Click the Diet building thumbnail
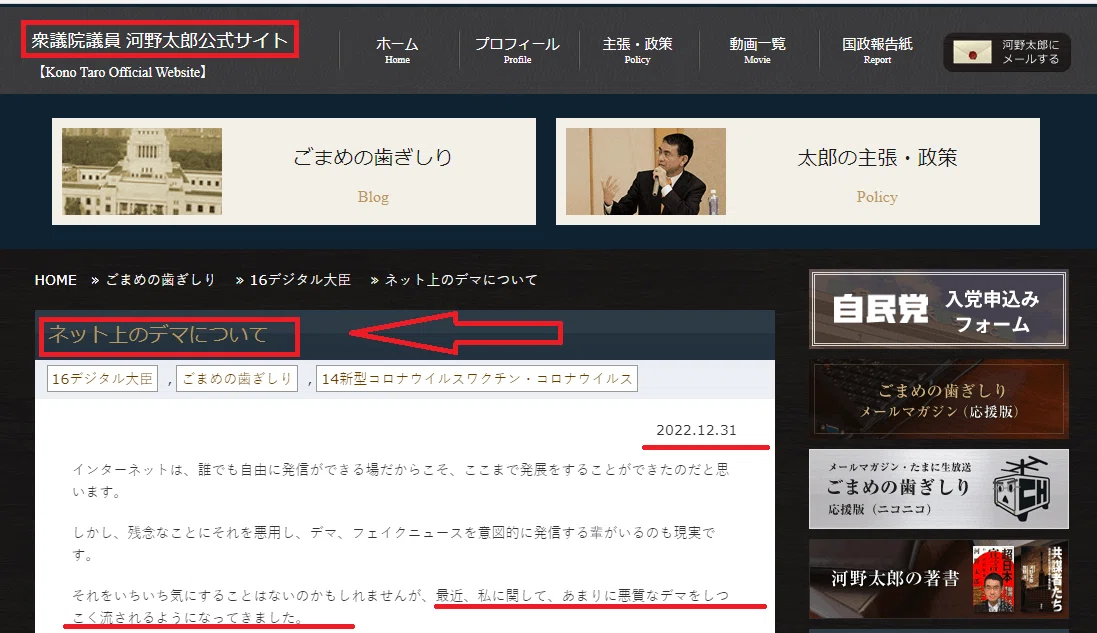The width and height of the screenshot is (1097, 633). tap(142, 171)
